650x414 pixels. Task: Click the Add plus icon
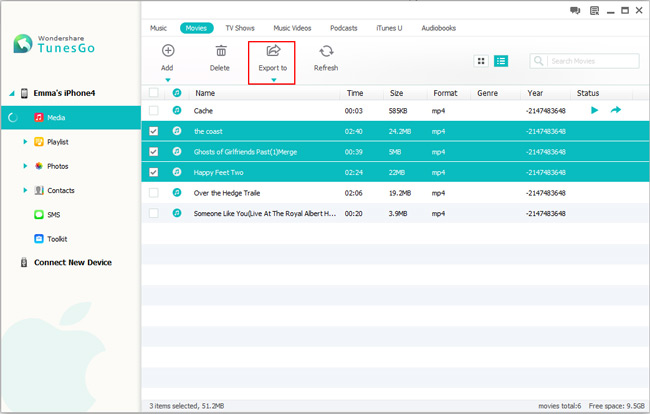[x=168, y=51]
